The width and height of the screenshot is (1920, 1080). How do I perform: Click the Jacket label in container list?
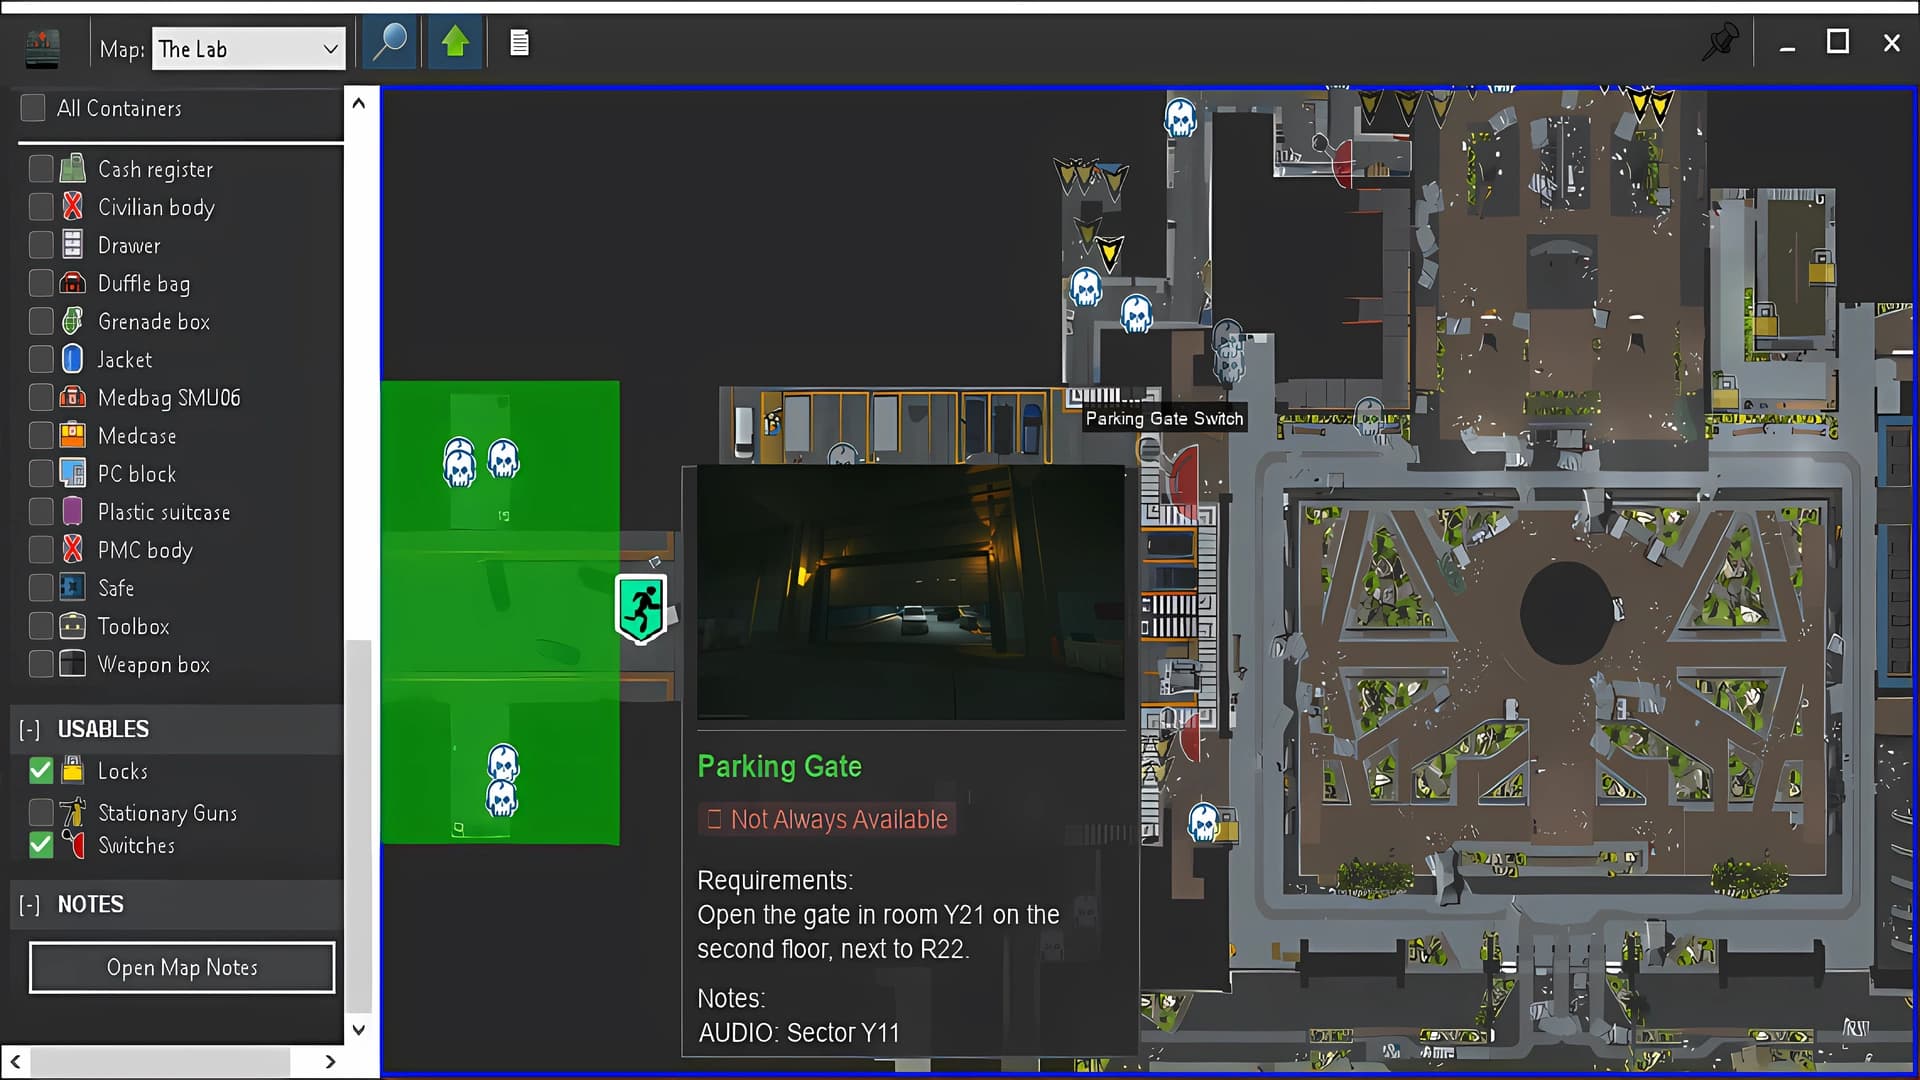tap(124, 359)
